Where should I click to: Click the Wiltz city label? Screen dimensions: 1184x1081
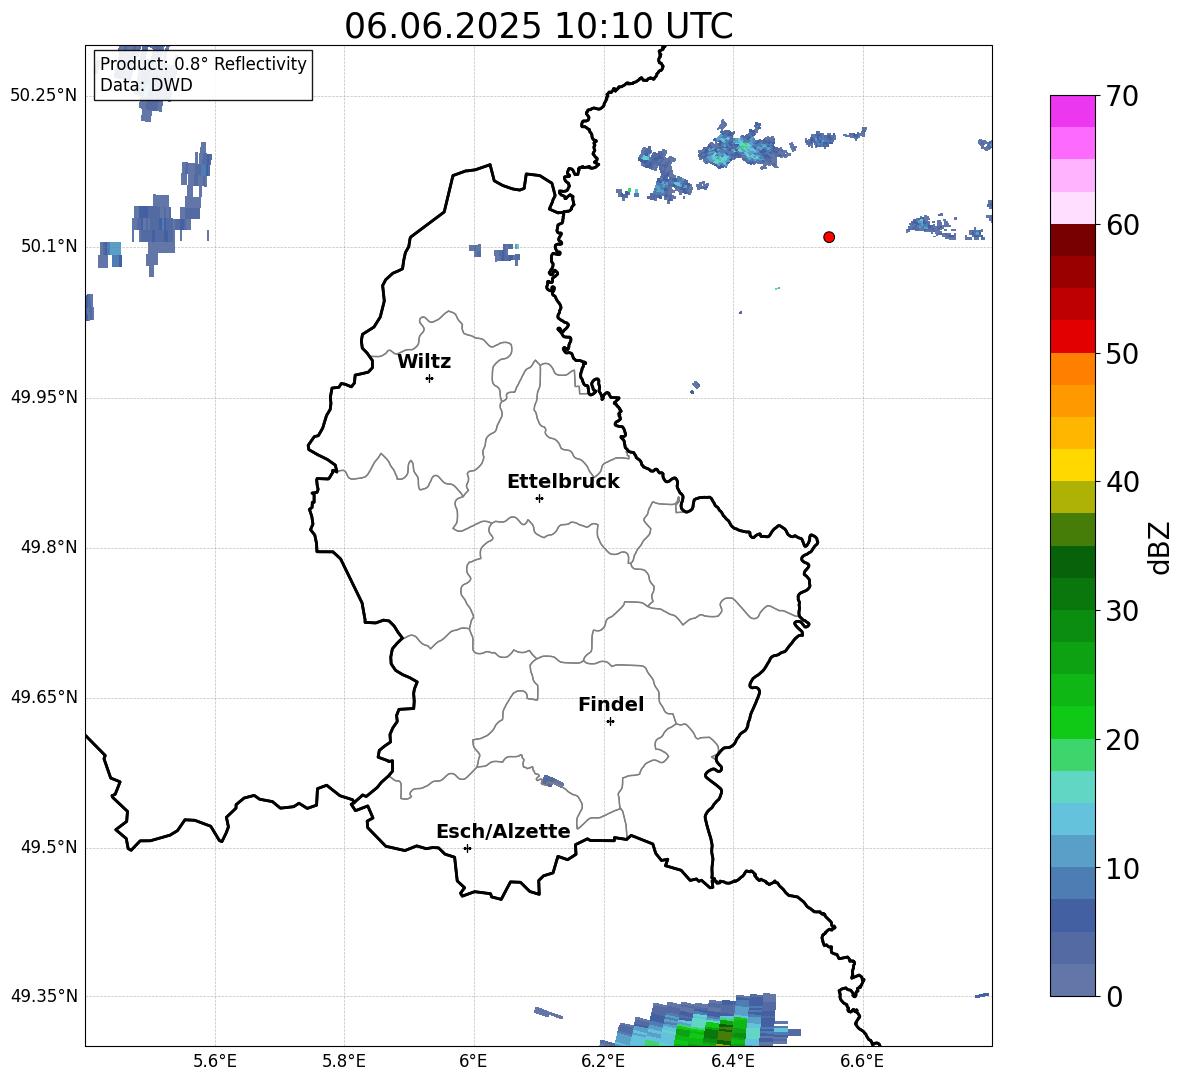[x=424, y=362]
